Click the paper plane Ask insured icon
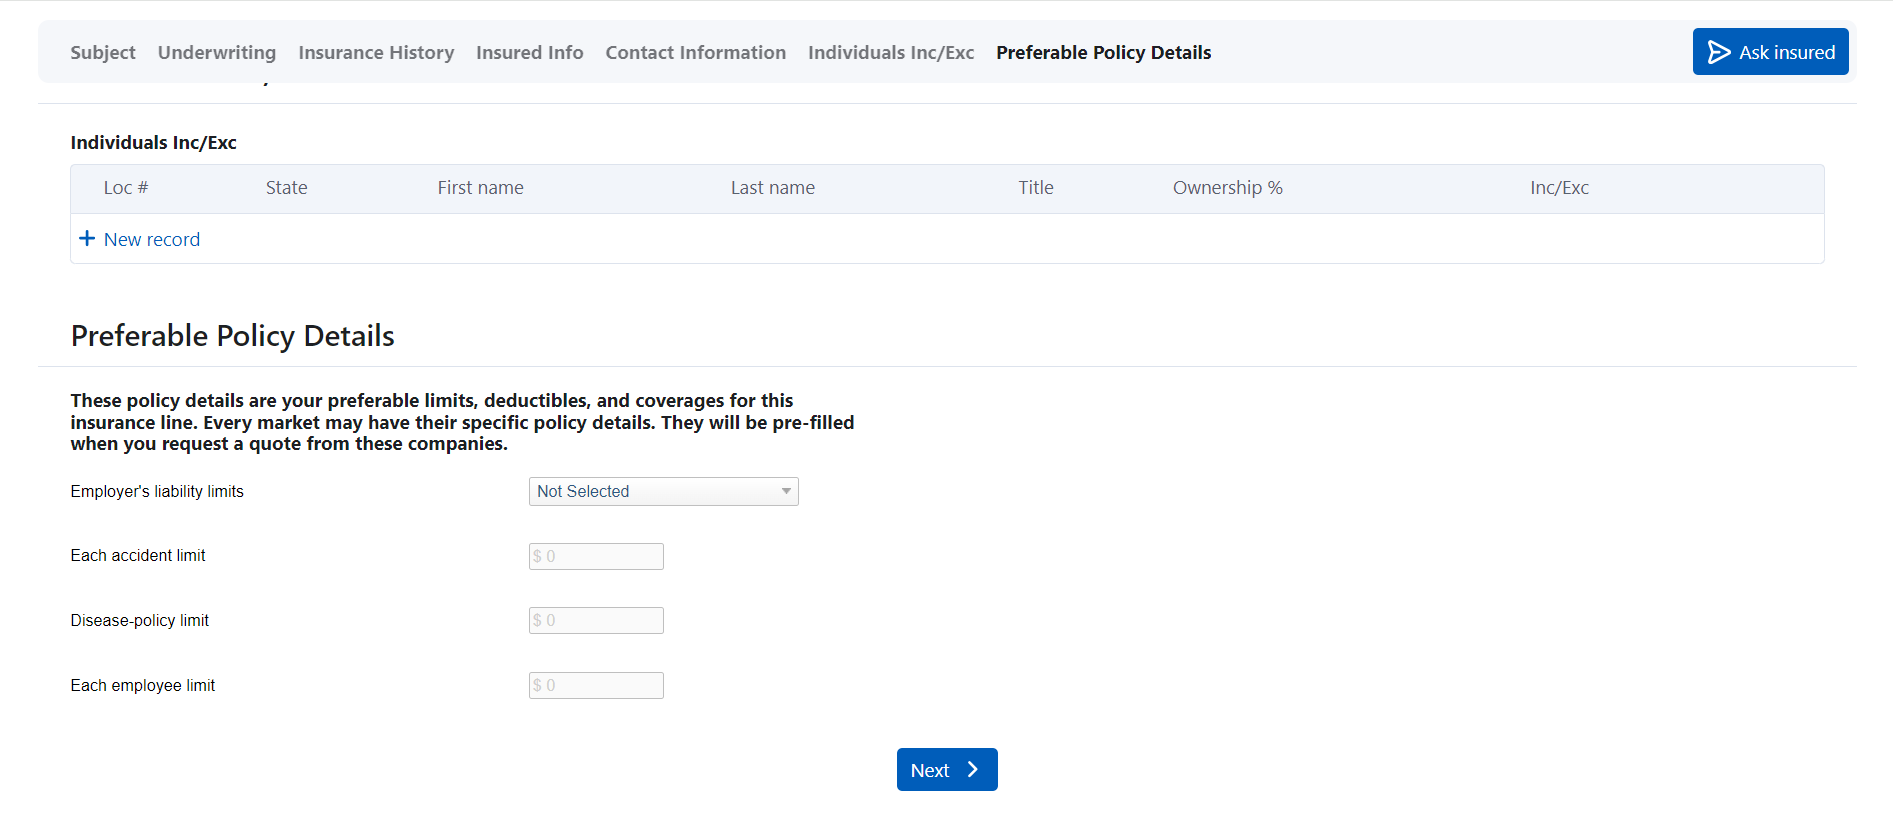The width and height of the screenshot is (1893, 838). 1718,52
